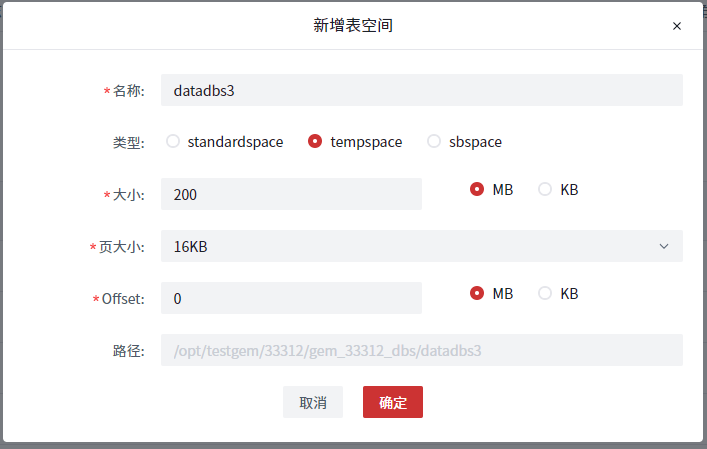Click the 页大小 field label
This screenshot has height=449, width=707.
coord(122,247)
